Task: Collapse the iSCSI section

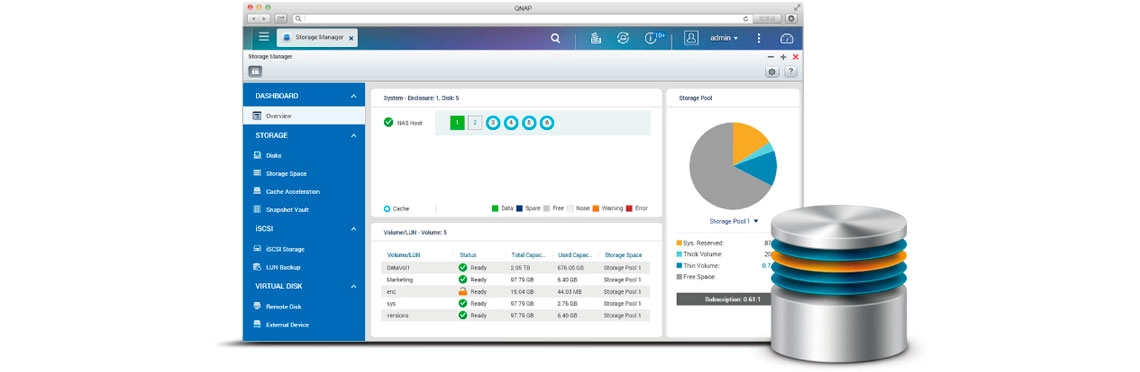Action: pyautogui.click(x=353, y=229)
